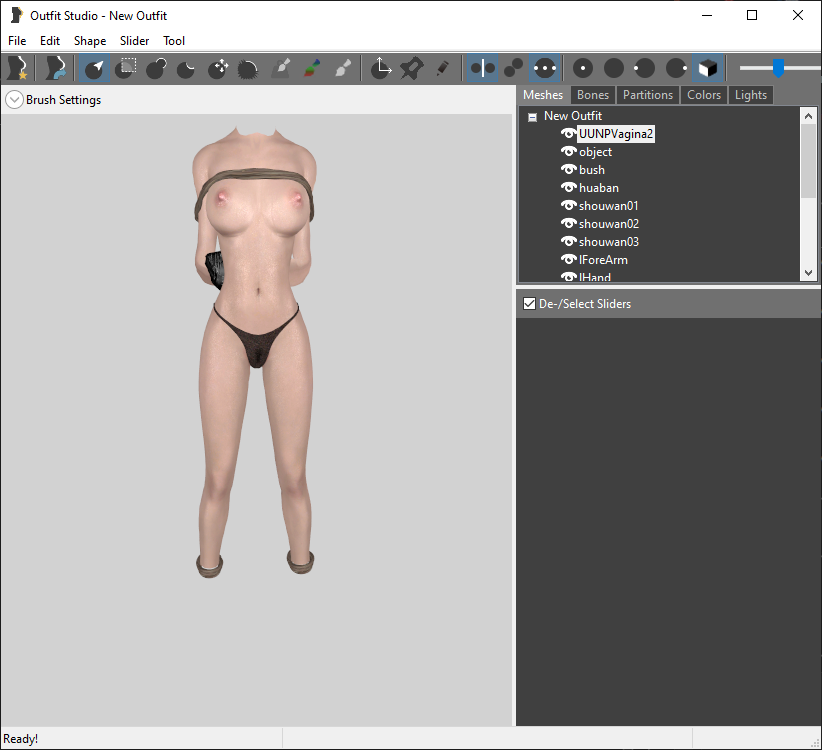
Task: Select the huaban mesh name
Action: pos(599,188)
